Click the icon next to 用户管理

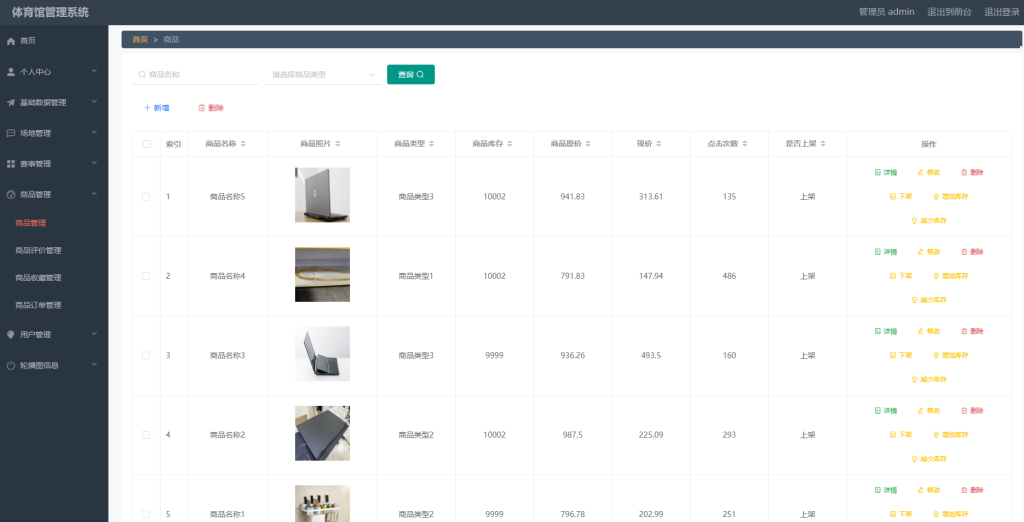(10, 334)
